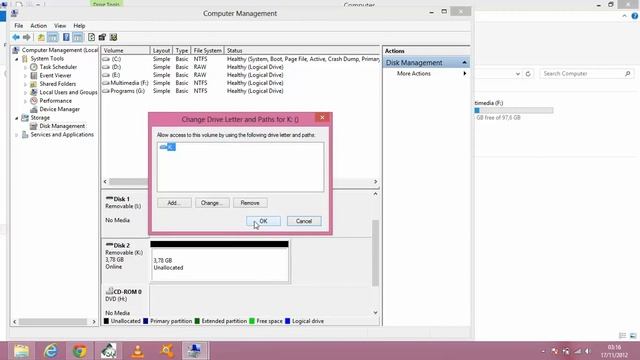Collapse the System Tools node

coord(17,59)
